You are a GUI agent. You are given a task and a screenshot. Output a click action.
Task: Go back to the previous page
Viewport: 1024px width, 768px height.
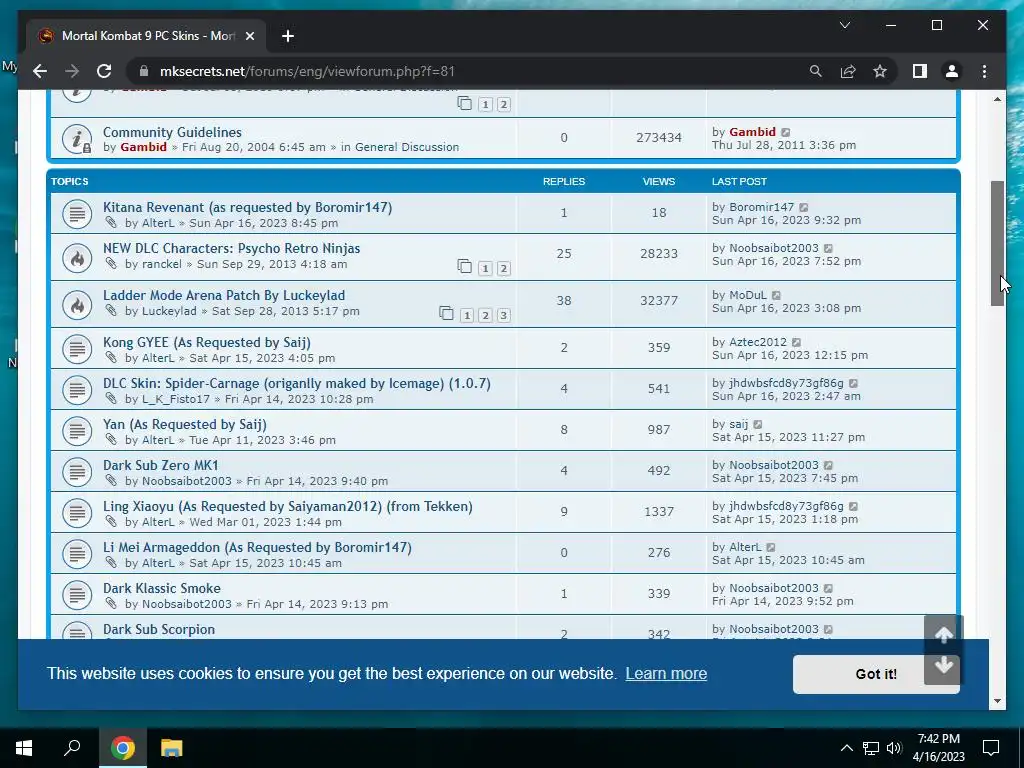[x=40, y=71]
